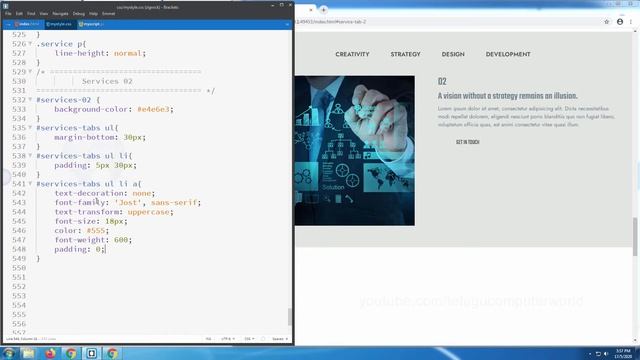This screenshot has height=360, width=640.
Task: Click the 'Services 02' comment text
Action: pyautogui.click(x=107, y=81)
